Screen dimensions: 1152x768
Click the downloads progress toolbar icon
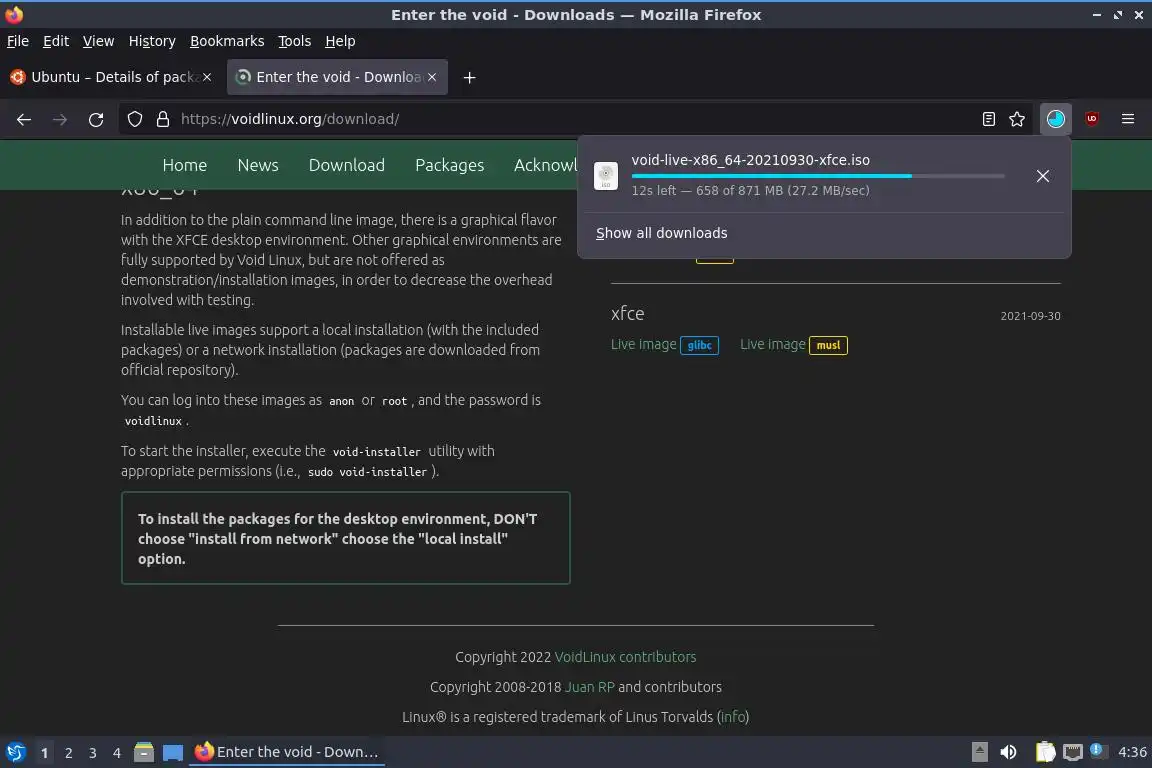[1056, 119]
